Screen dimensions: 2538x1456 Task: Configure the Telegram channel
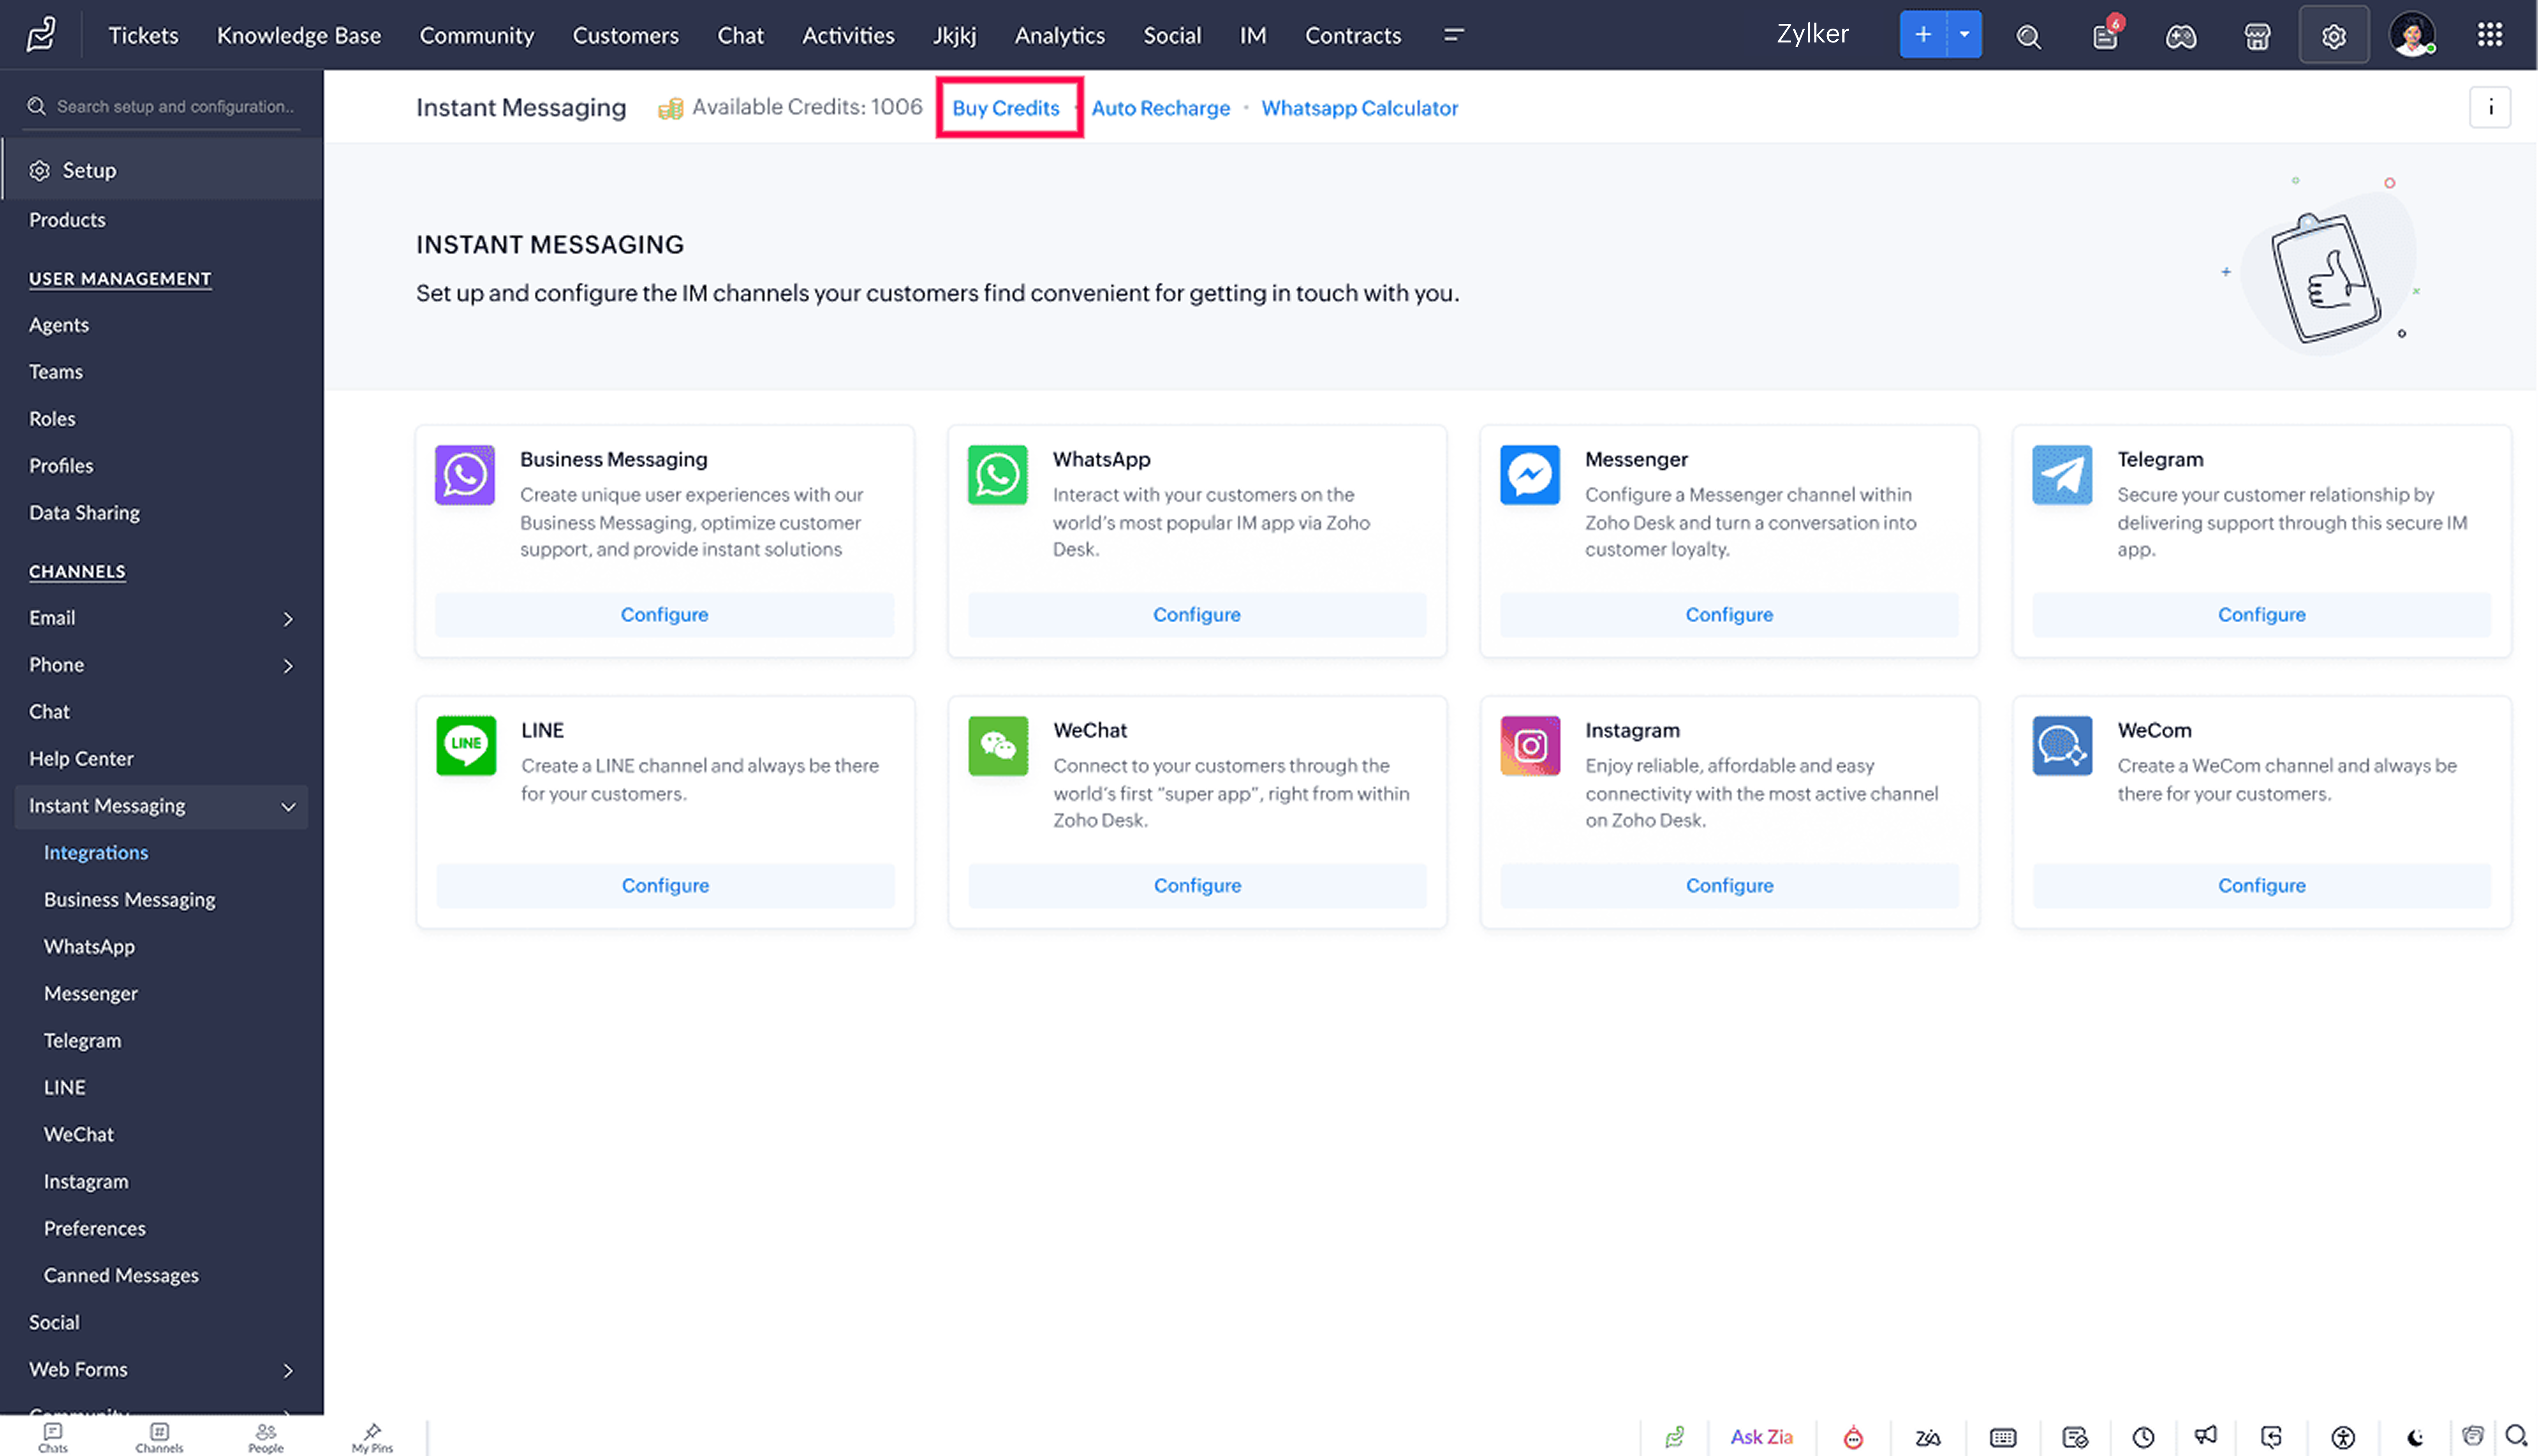2260,615
